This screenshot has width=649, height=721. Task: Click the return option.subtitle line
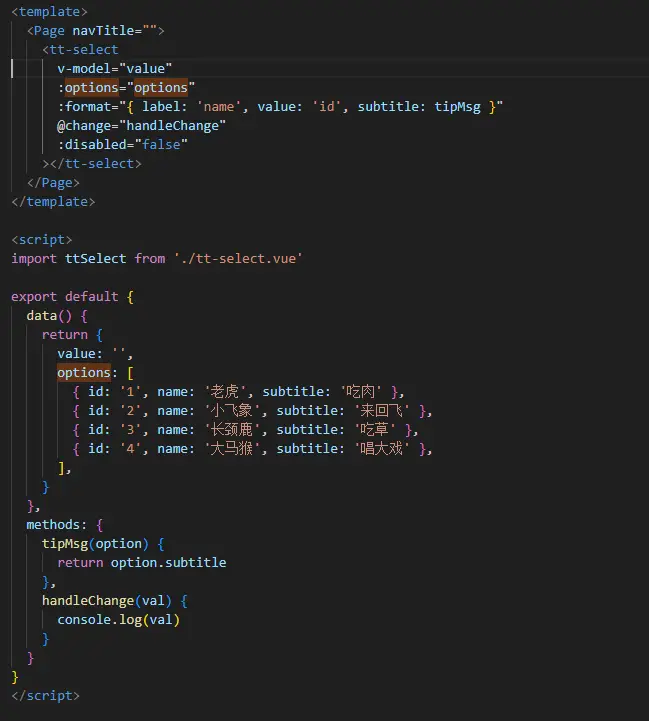click(x=142, y=563)
